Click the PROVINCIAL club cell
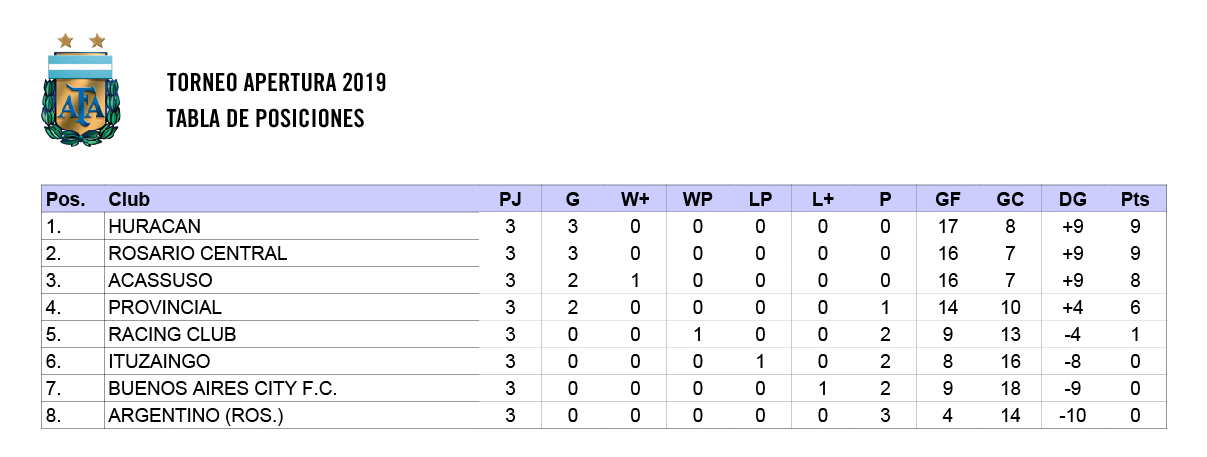1207x457 pixels. [165, 307]
